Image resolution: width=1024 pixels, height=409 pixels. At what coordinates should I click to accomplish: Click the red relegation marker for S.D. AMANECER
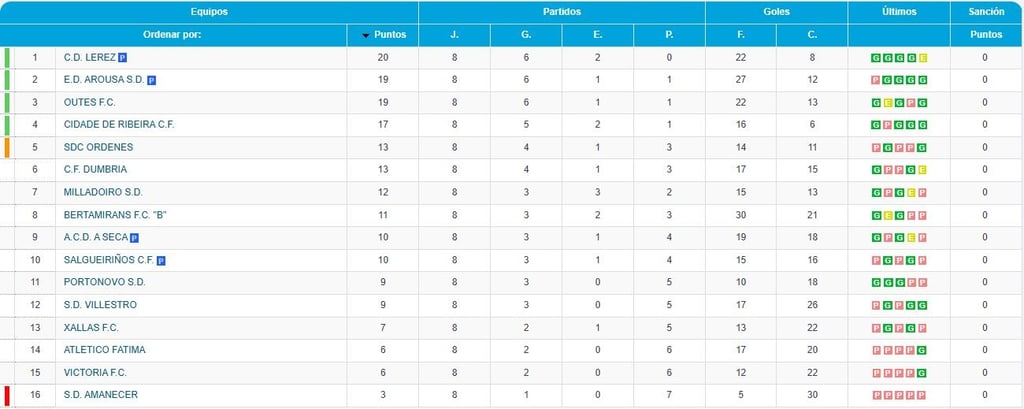[x=7, y=395]
